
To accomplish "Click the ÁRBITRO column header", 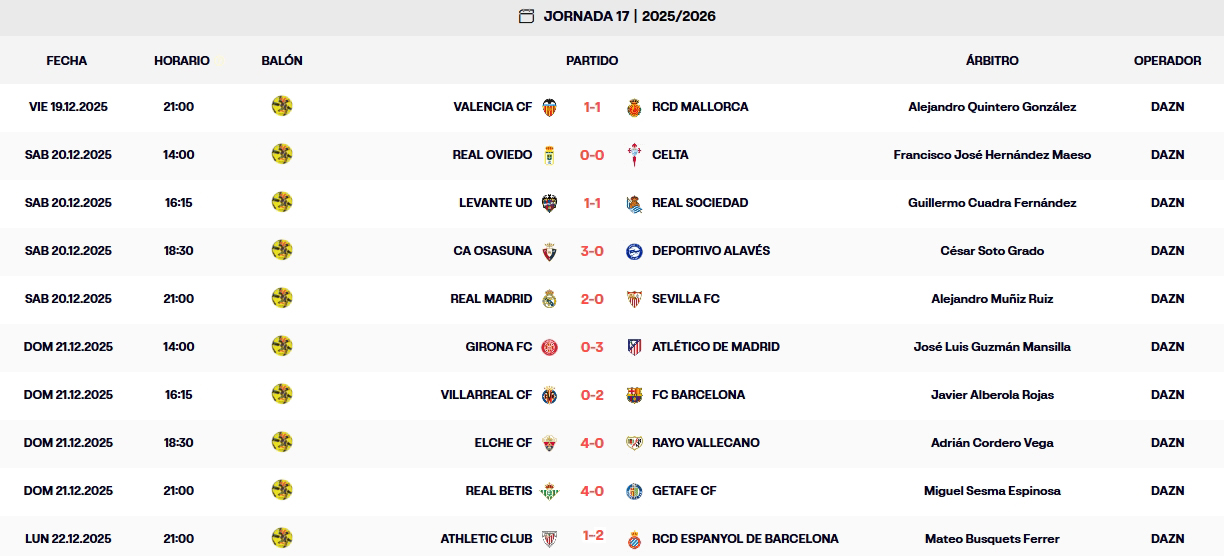I will coord(992,61).
